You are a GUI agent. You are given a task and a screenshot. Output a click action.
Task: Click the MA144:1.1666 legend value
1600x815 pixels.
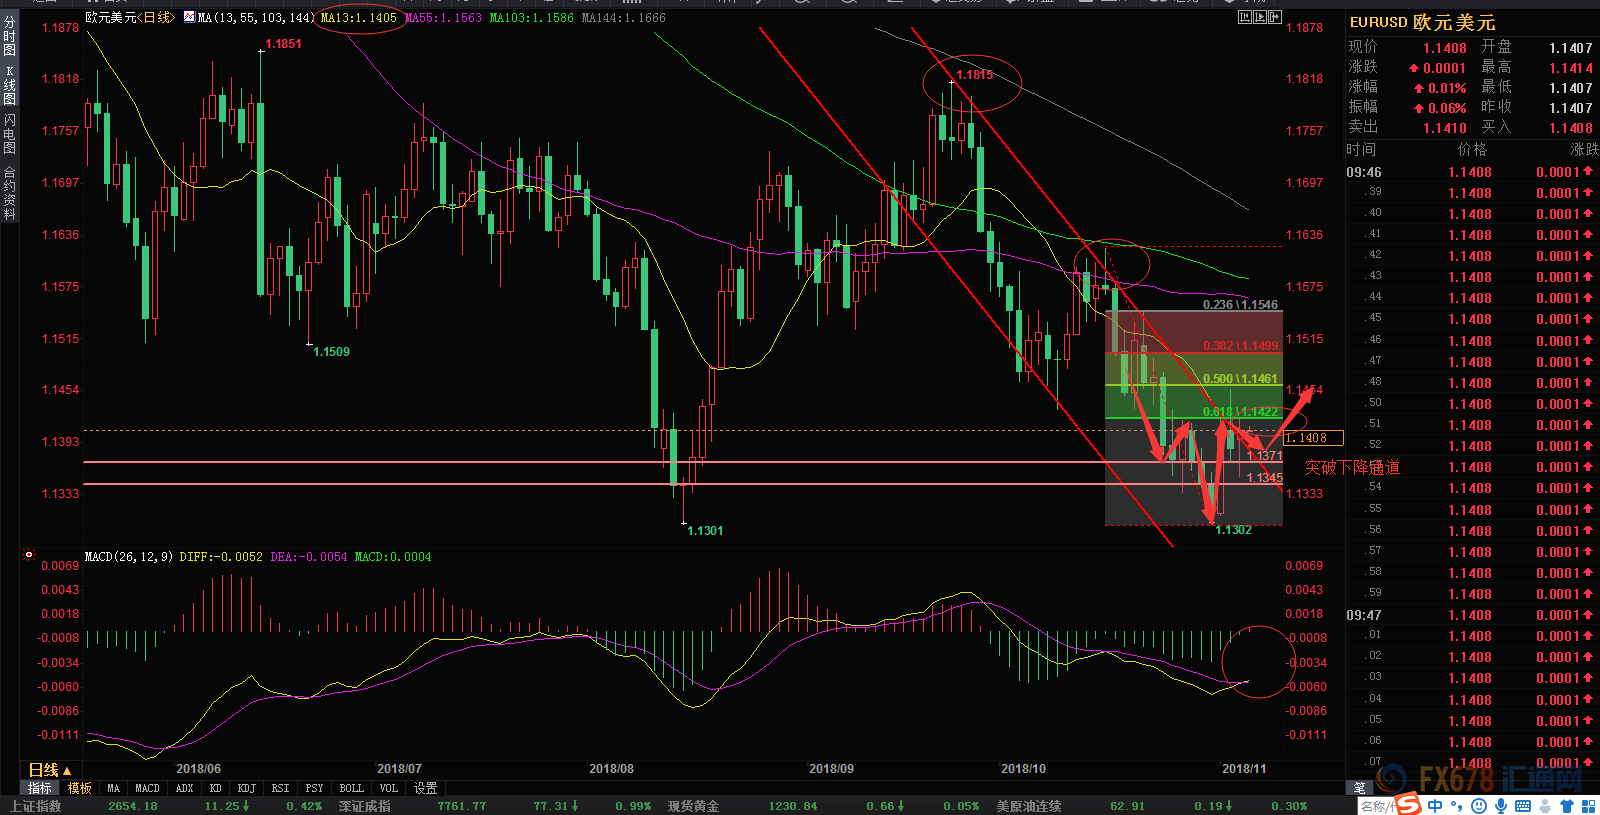click(624, 18)
